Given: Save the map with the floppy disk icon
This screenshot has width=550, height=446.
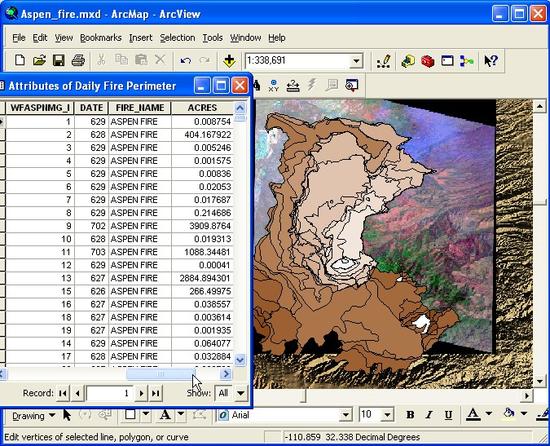Looking at the screenshot, I should click(59, 60).
